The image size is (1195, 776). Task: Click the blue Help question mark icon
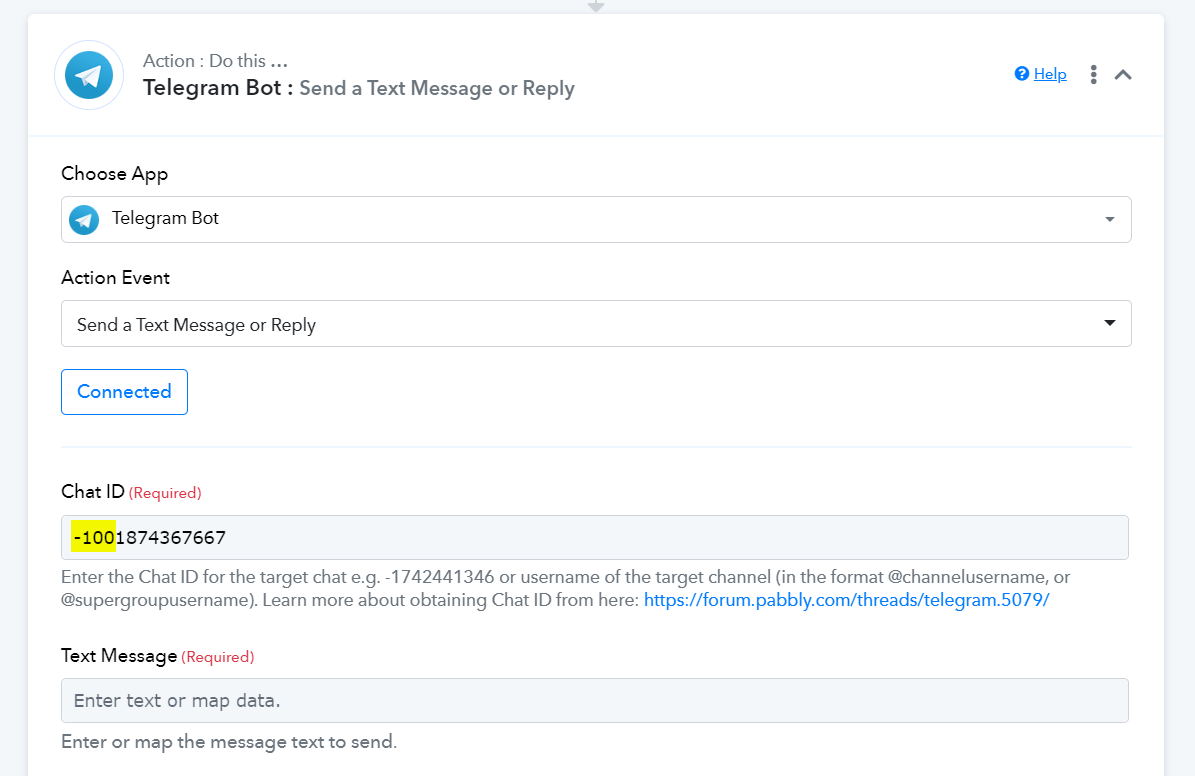pos(1022,73)
